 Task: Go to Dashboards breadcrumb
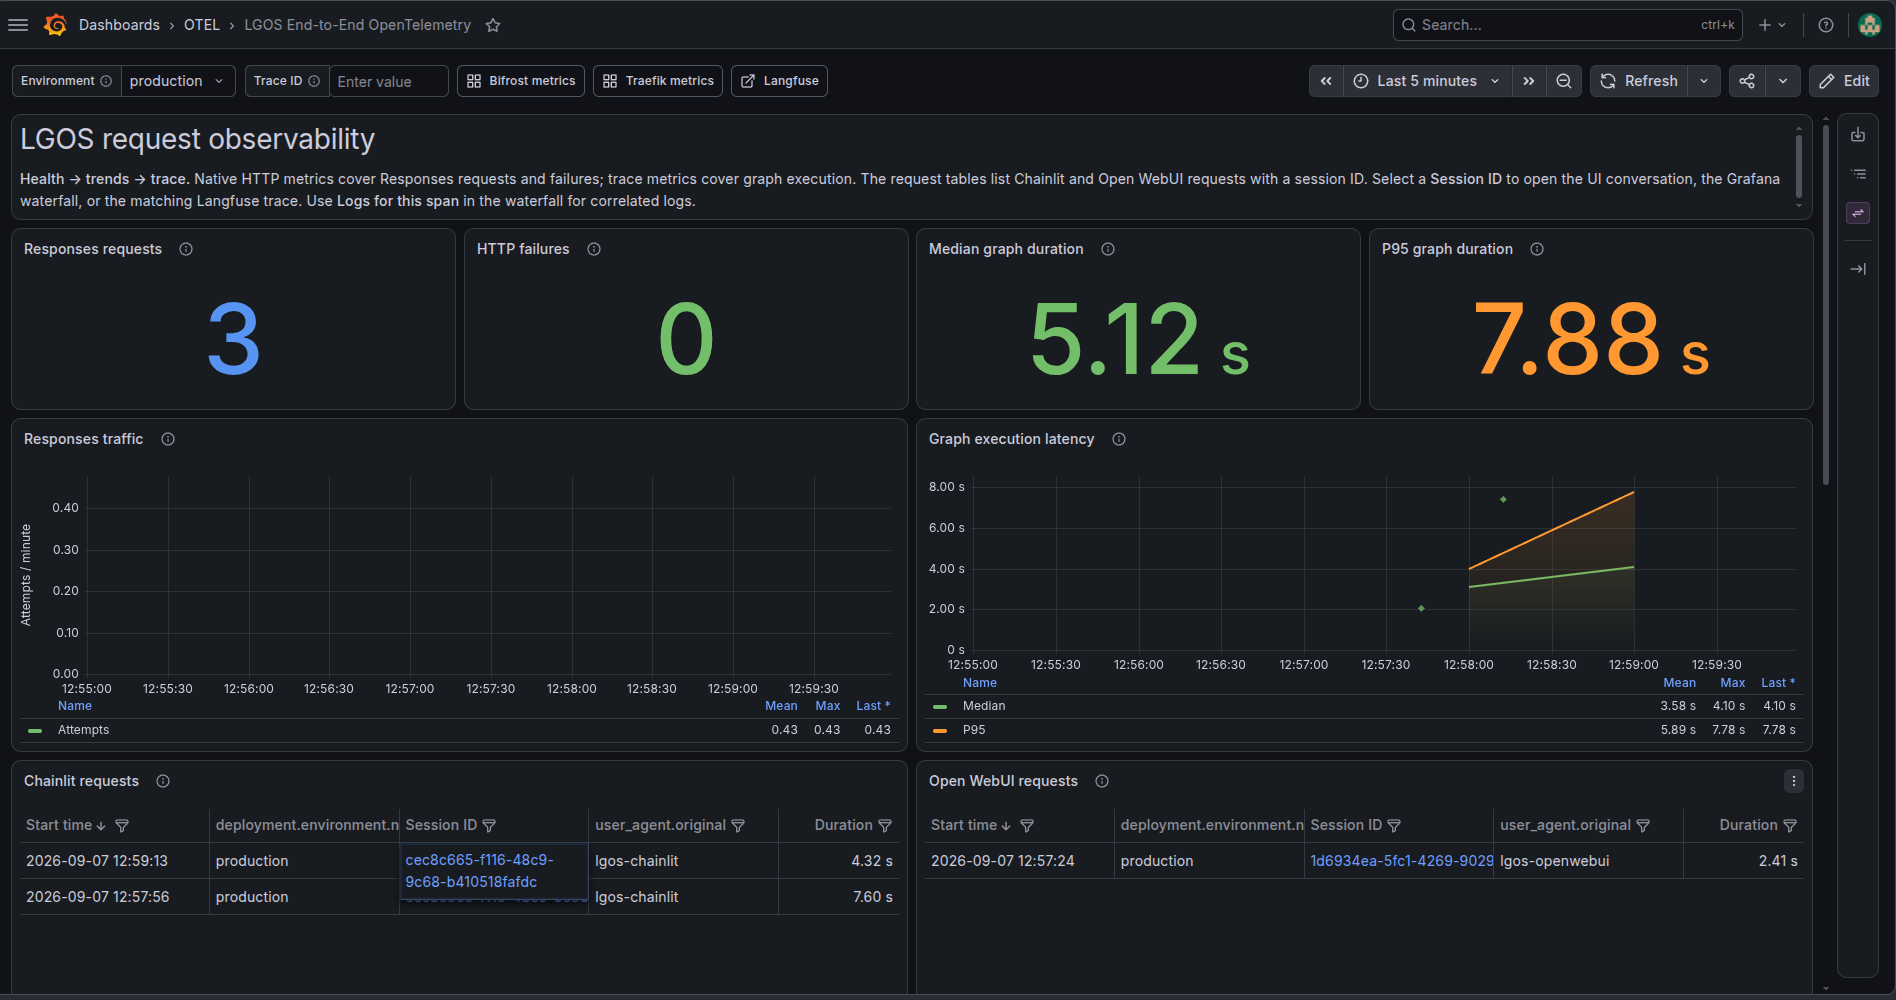[119, 25]
